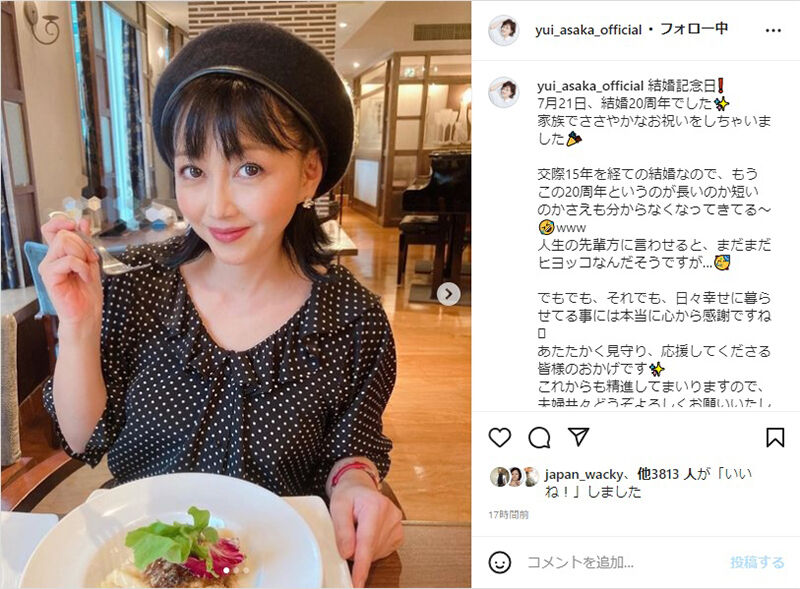Focus the コメントを追加 comment field
The image size is (800, 589).
coord(624,562)
